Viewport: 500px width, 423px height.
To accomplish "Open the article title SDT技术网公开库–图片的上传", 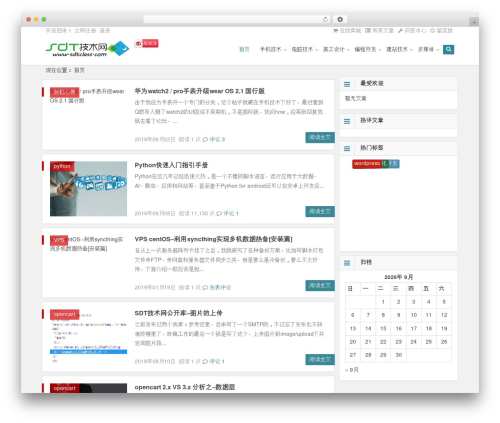I will pos(178,313).
